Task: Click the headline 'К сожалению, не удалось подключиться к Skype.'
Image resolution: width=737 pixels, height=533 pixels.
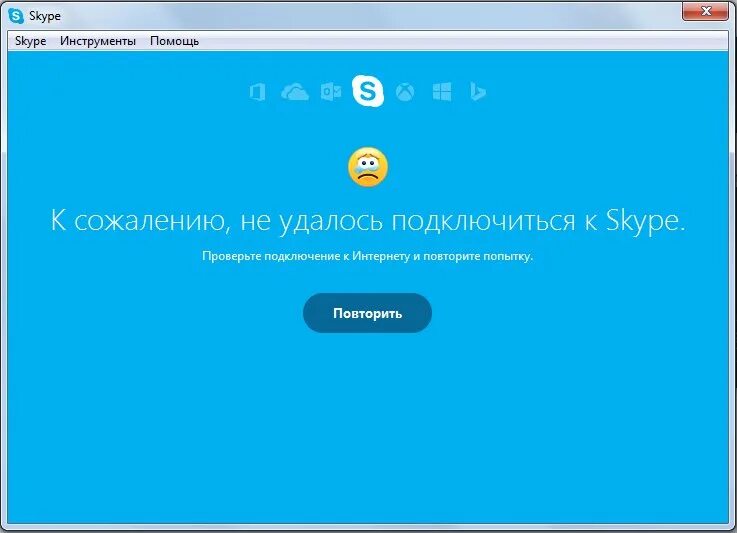Action: click(x=368, y=220)
